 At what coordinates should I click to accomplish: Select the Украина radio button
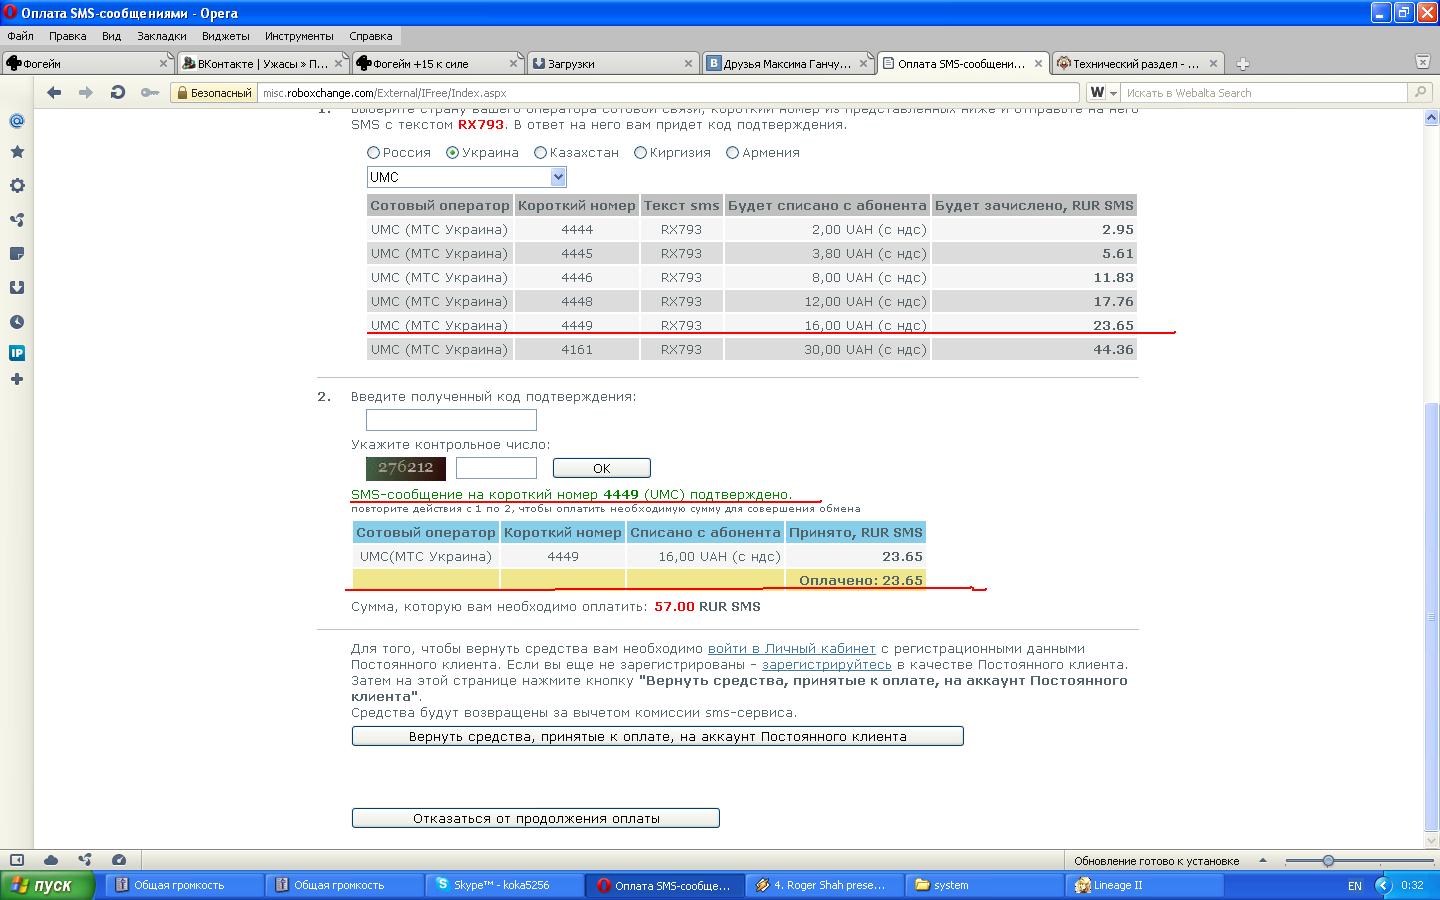coord(453,153)
